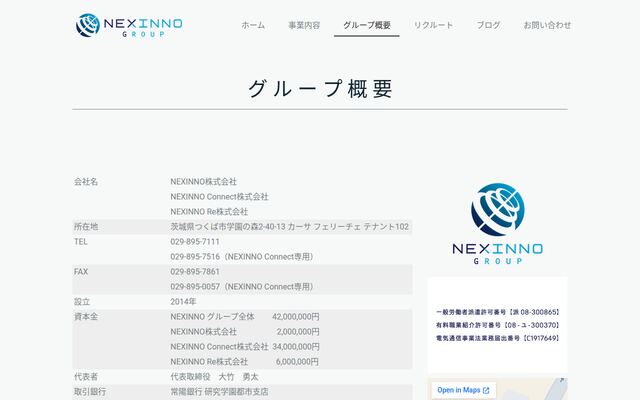This screenshot has height=400, width=640.
Task: Click the 一般労働者派遣許可番号 line
Action: click(498, 312)
